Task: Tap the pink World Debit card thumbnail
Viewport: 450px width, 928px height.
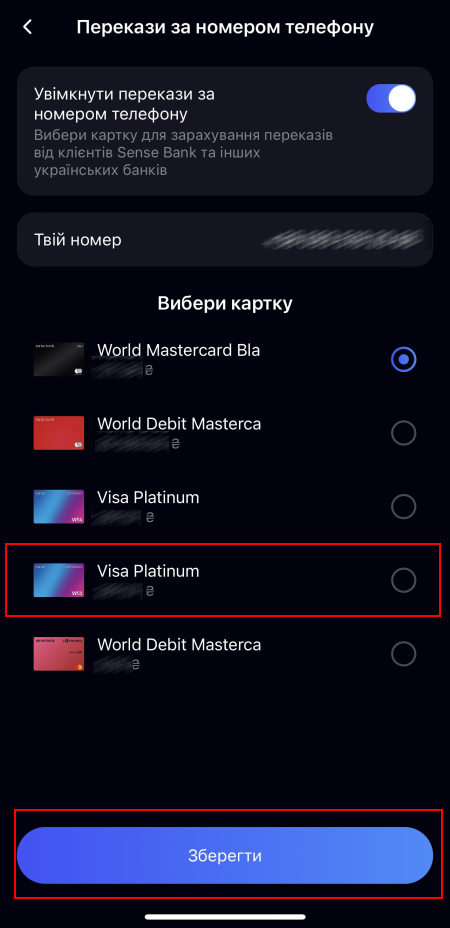Action: (x=59, y=654)
